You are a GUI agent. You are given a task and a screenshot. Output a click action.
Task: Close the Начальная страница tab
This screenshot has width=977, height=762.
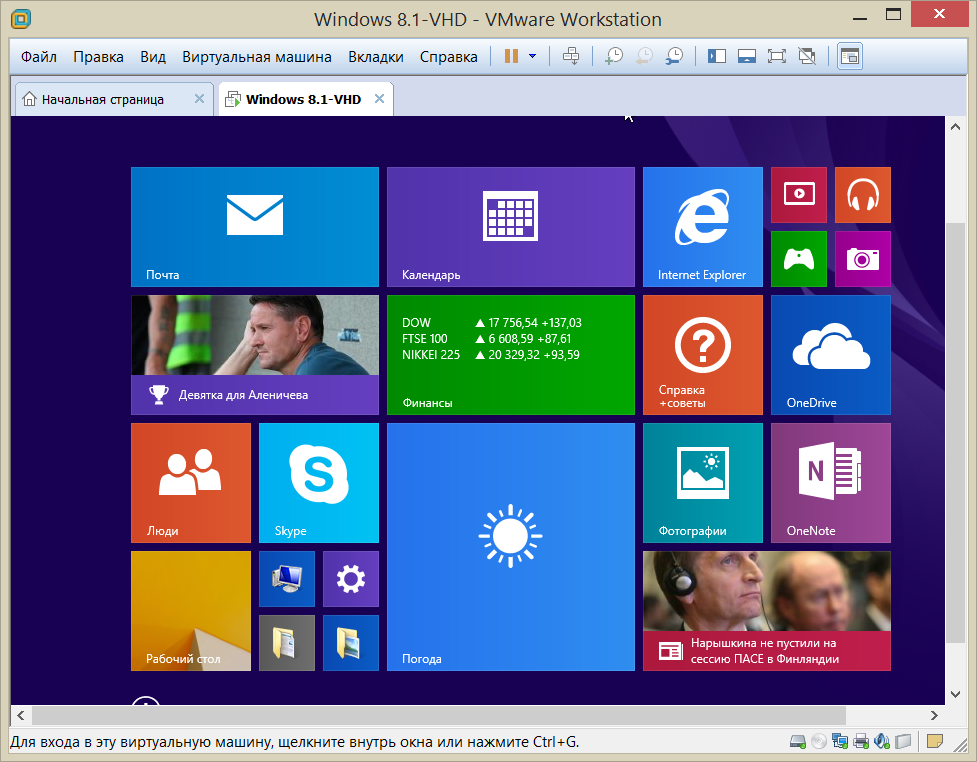[x=199, y=98]
